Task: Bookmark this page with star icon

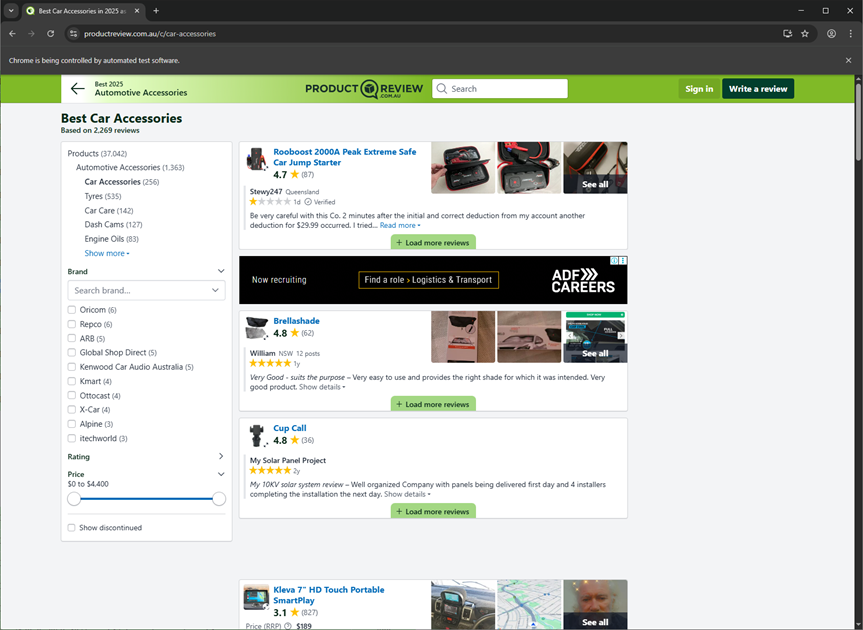Action: (x=805, y=33)
